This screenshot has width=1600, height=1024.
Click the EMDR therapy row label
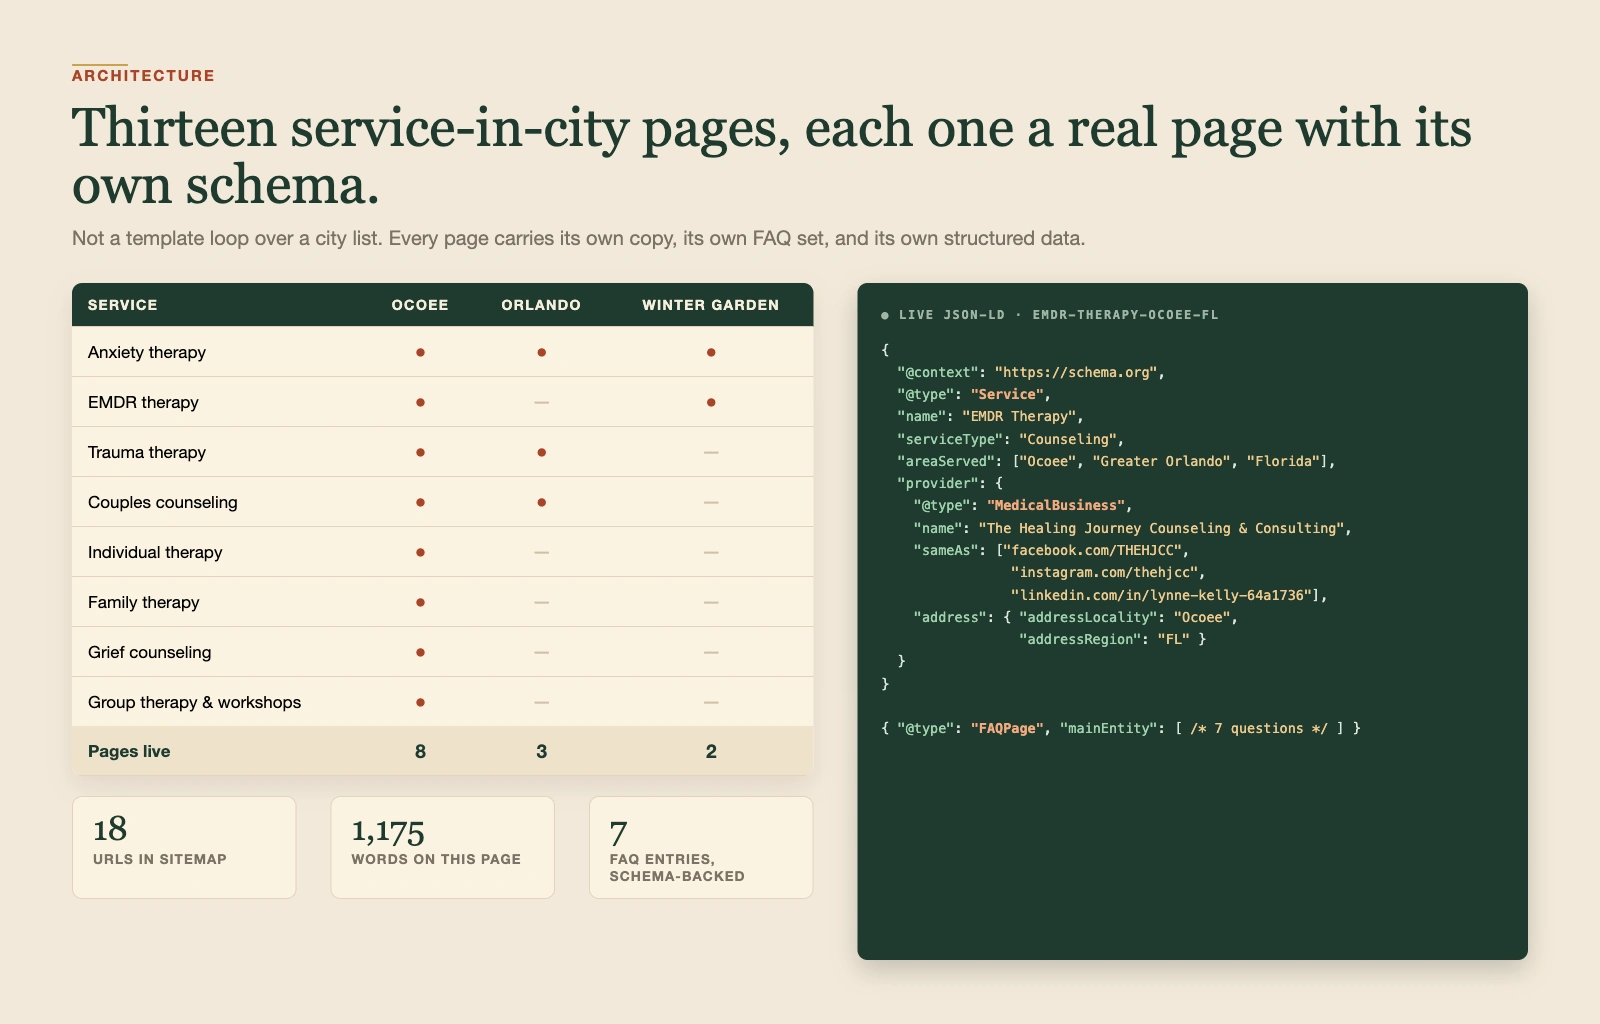click(143, 402)
